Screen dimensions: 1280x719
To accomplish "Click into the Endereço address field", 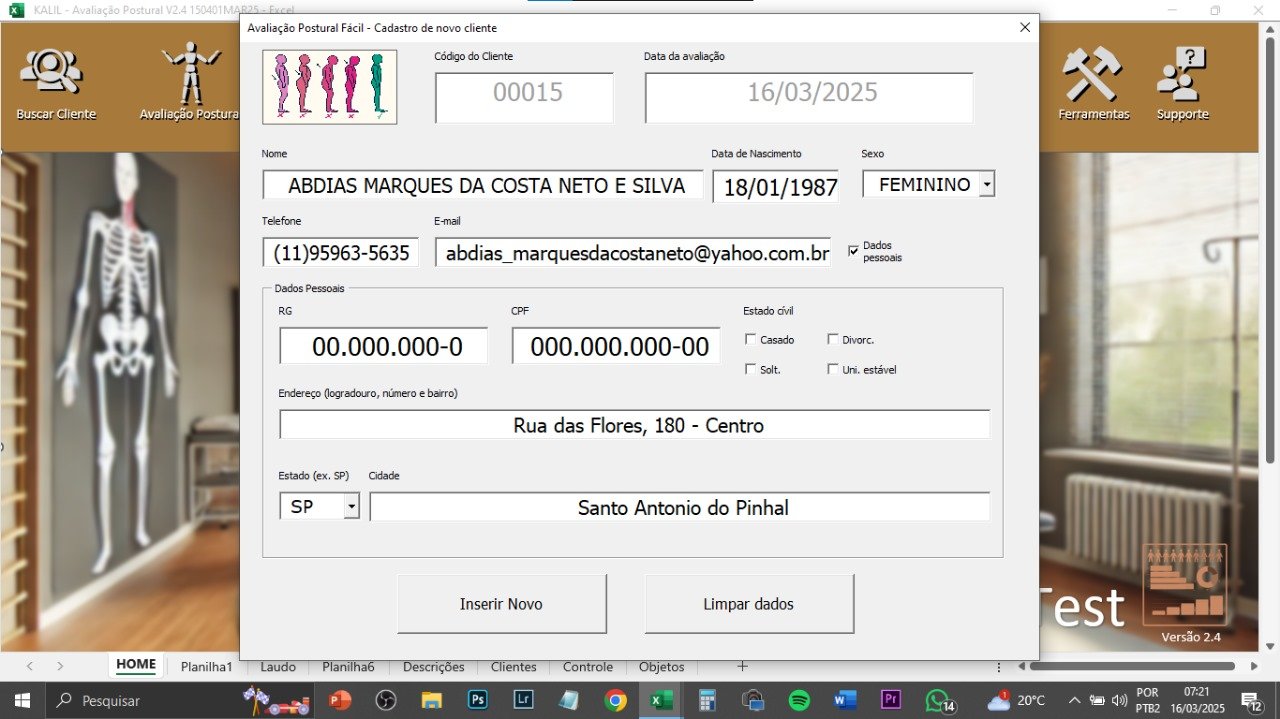I will coord(634,425).
